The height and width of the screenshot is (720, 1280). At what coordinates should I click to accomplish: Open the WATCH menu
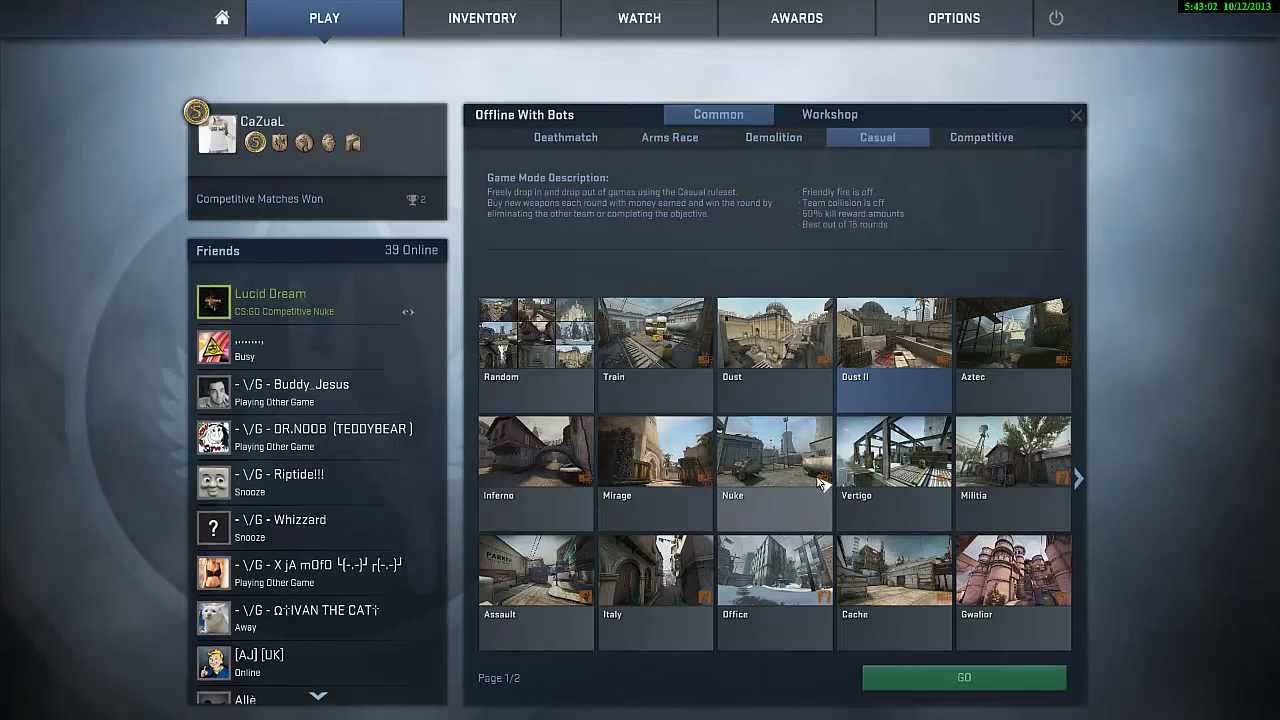point(639,18)
